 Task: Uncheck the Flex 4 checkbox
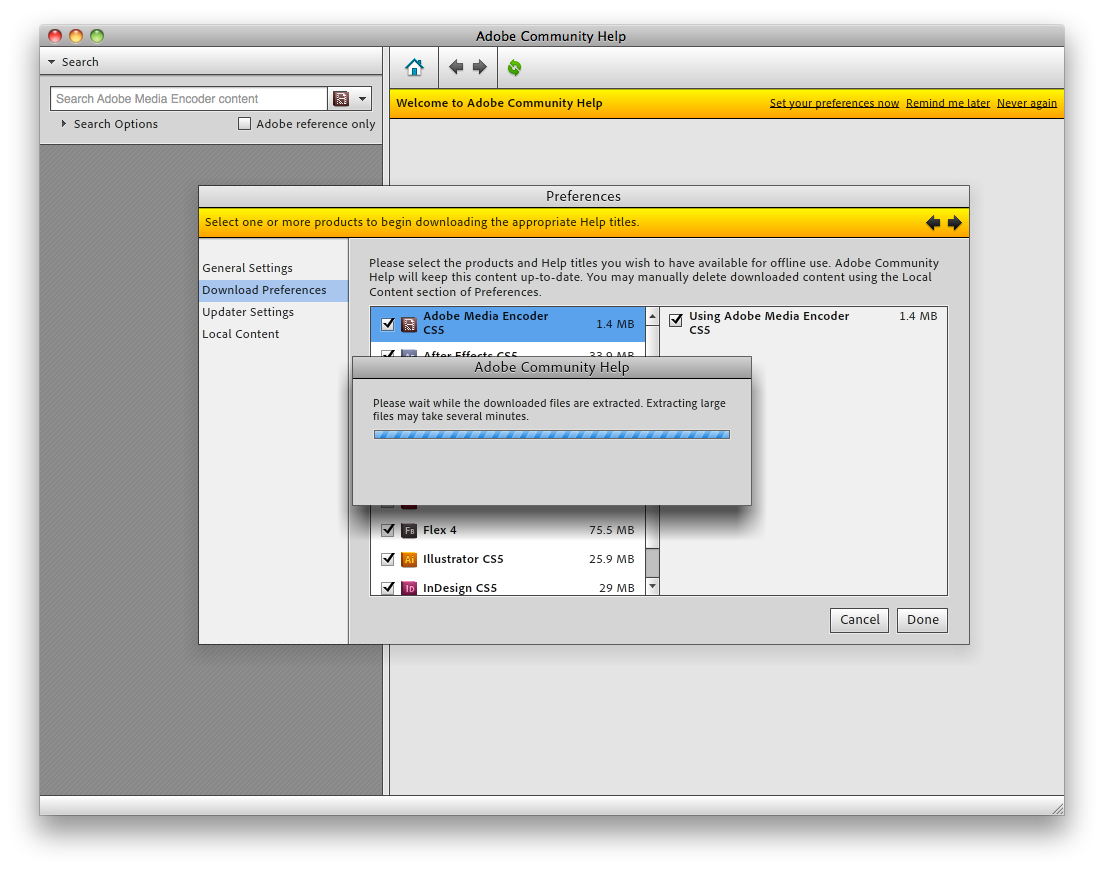click(x=388, y=530)
